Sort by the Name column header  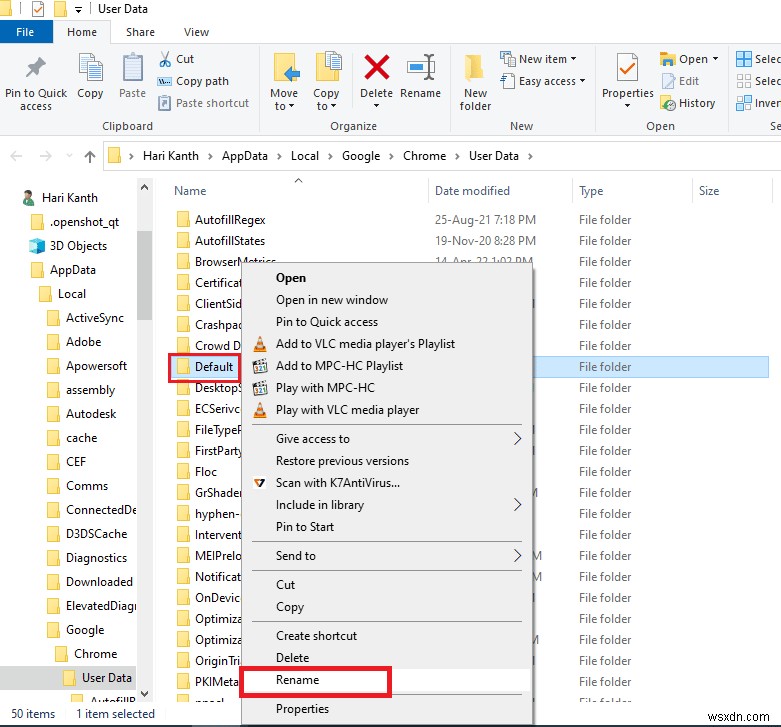pyautogui.click(x=190, y=191)
